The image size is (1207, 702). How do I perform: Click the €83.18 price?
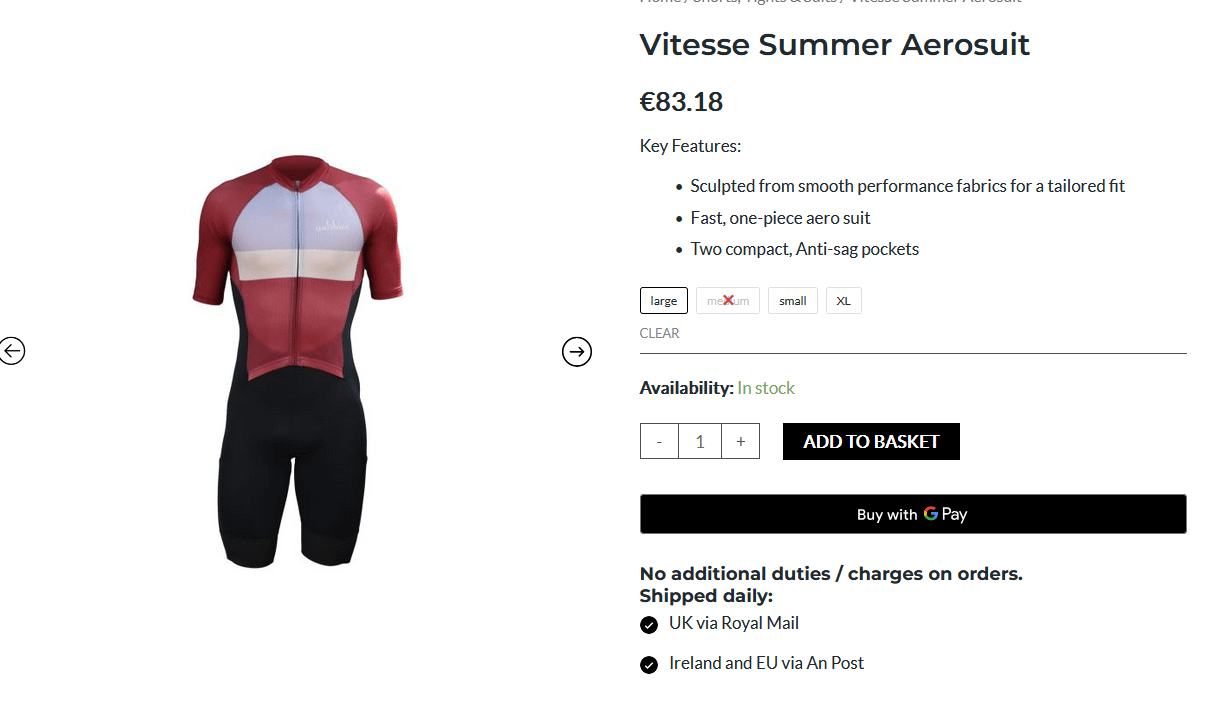pyautogui.click(x=681, y=102)
